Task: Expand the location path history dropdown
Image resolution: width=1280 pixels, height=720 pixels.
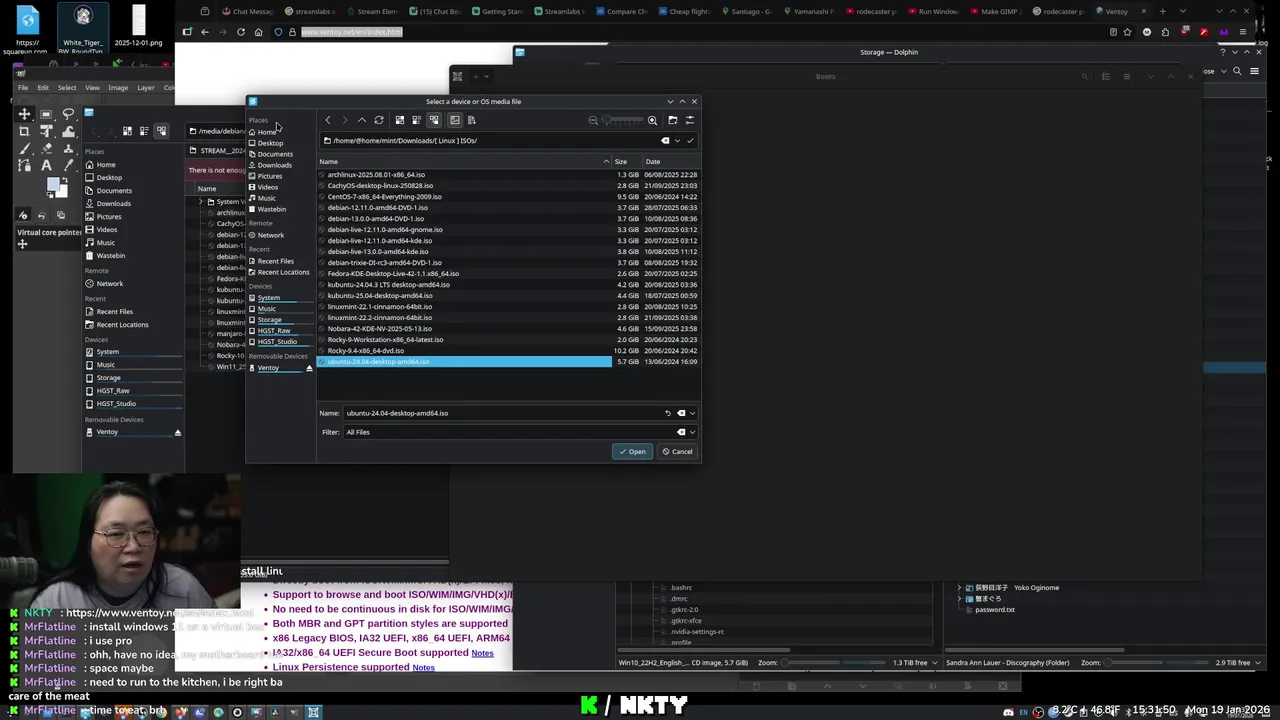Action: [x=677, y=141]
